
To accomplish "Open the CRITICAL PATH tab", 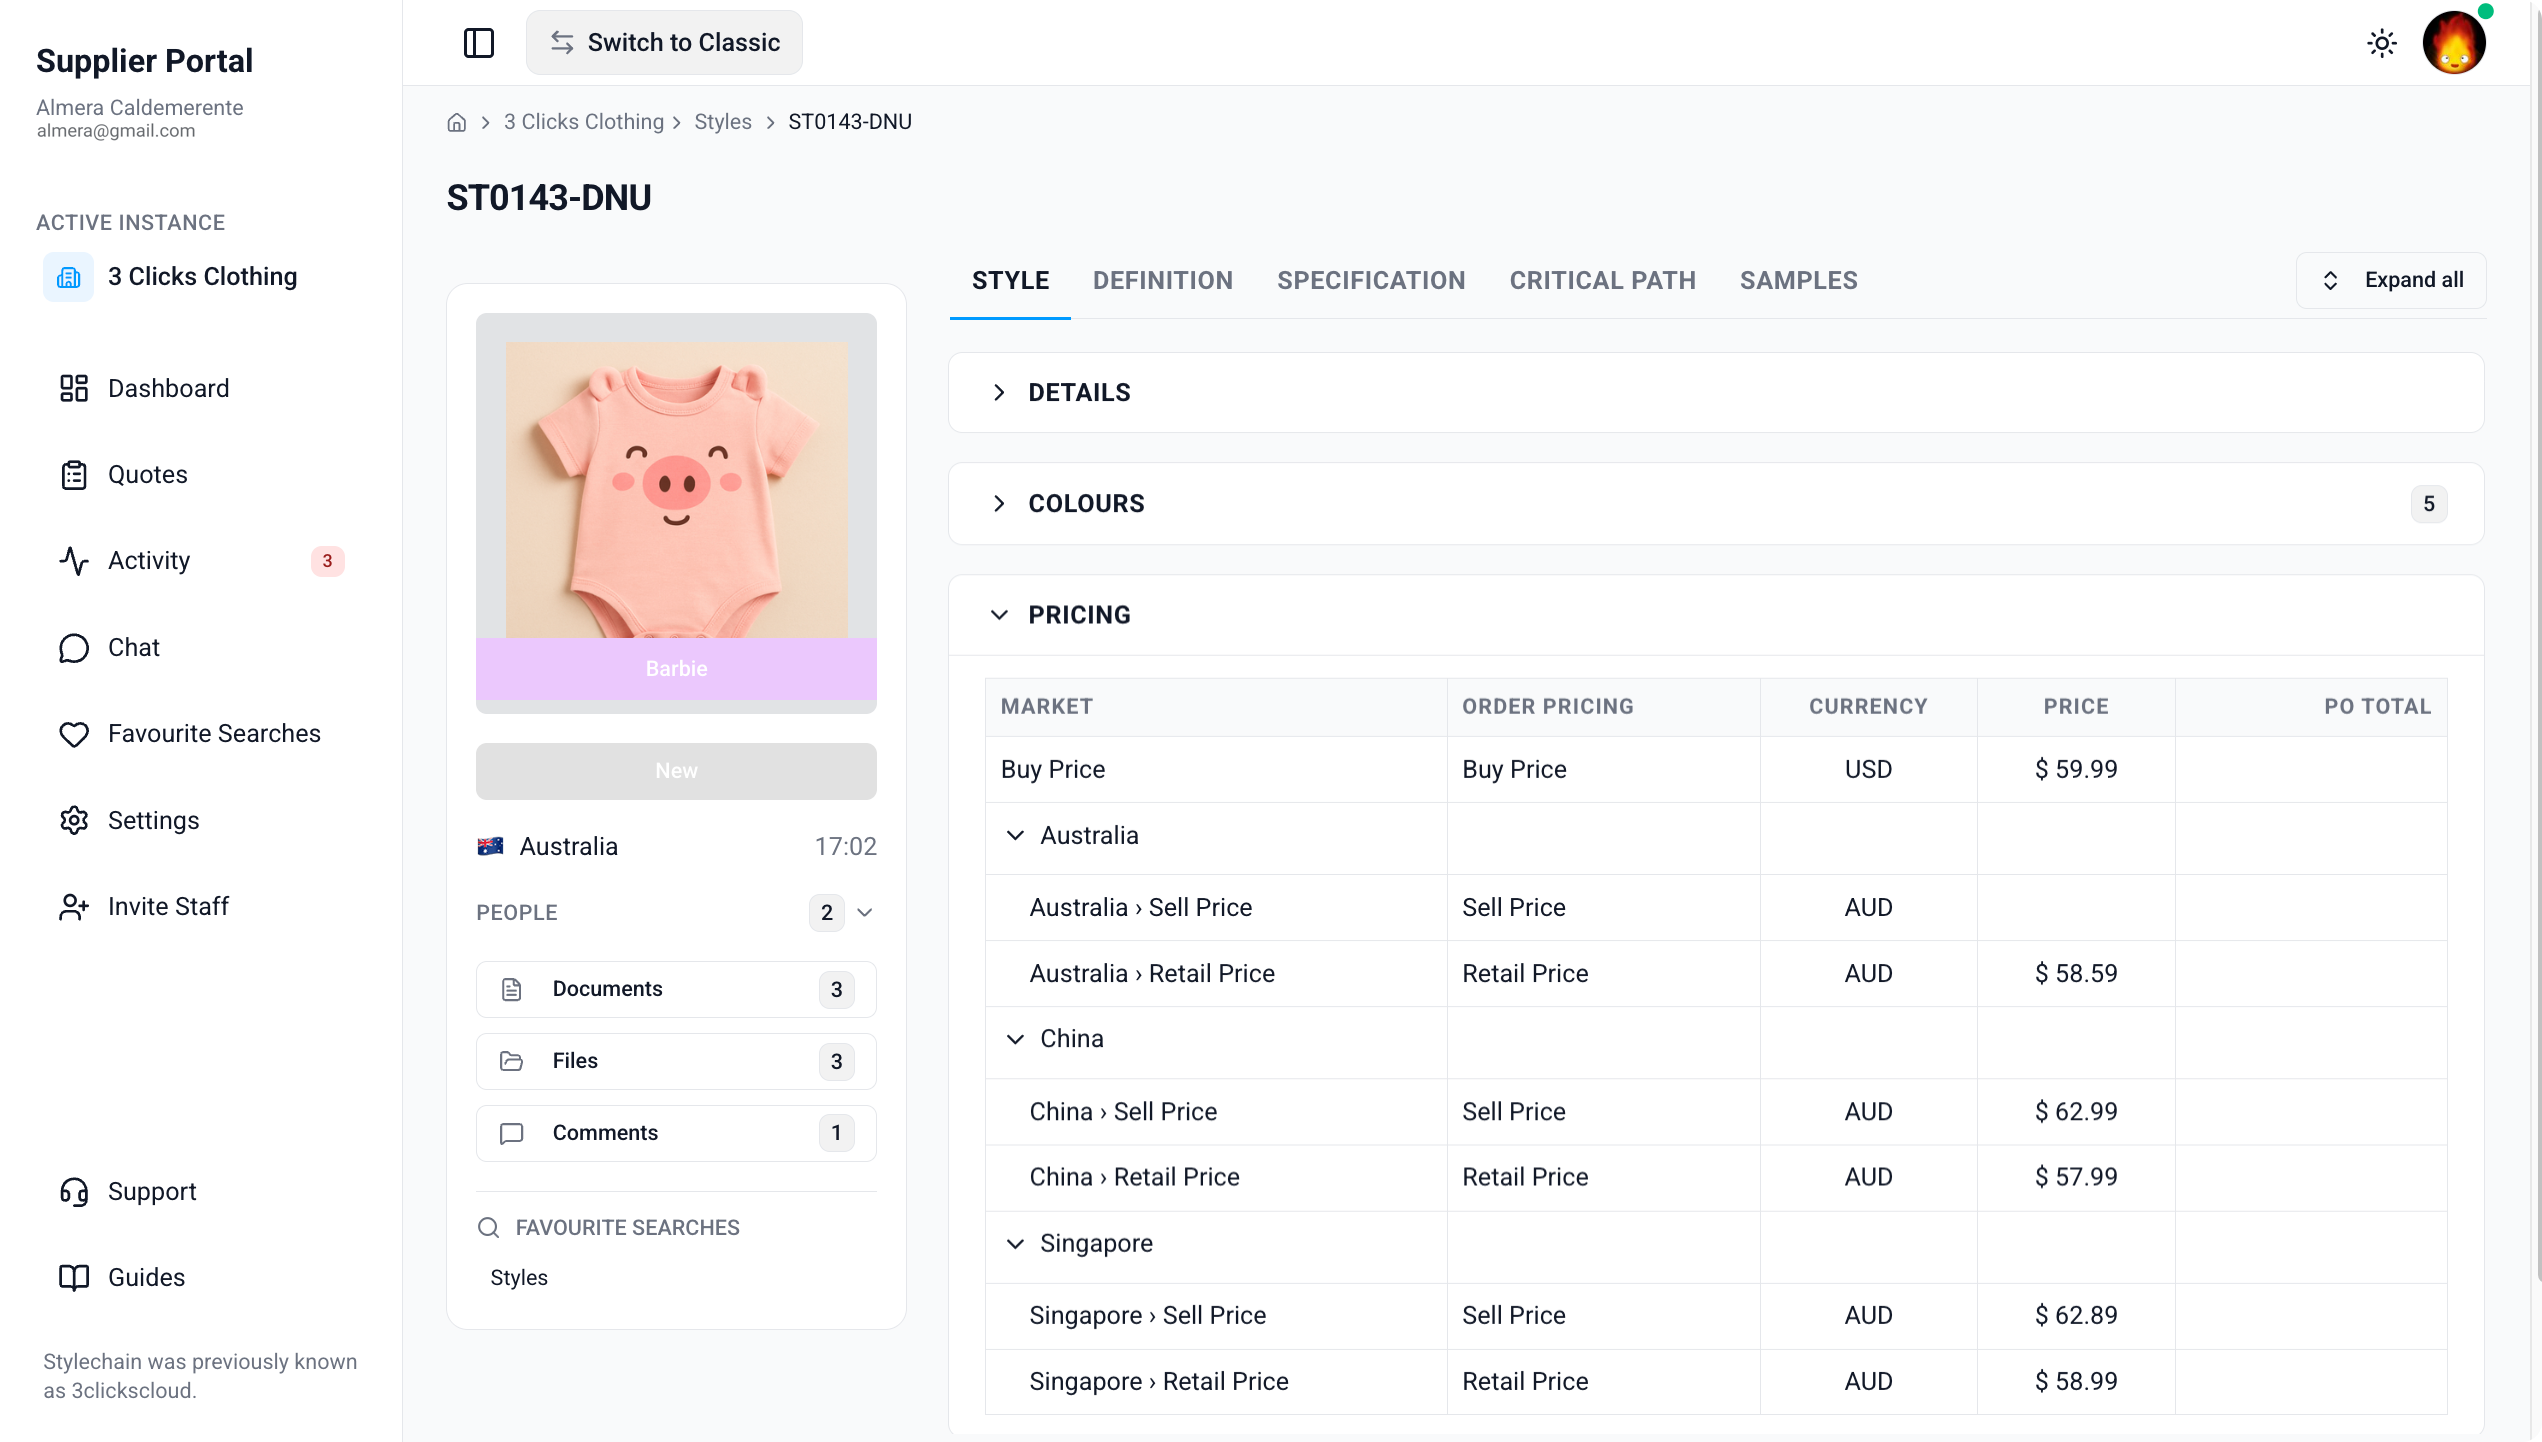I will (x=1602, y=280).
